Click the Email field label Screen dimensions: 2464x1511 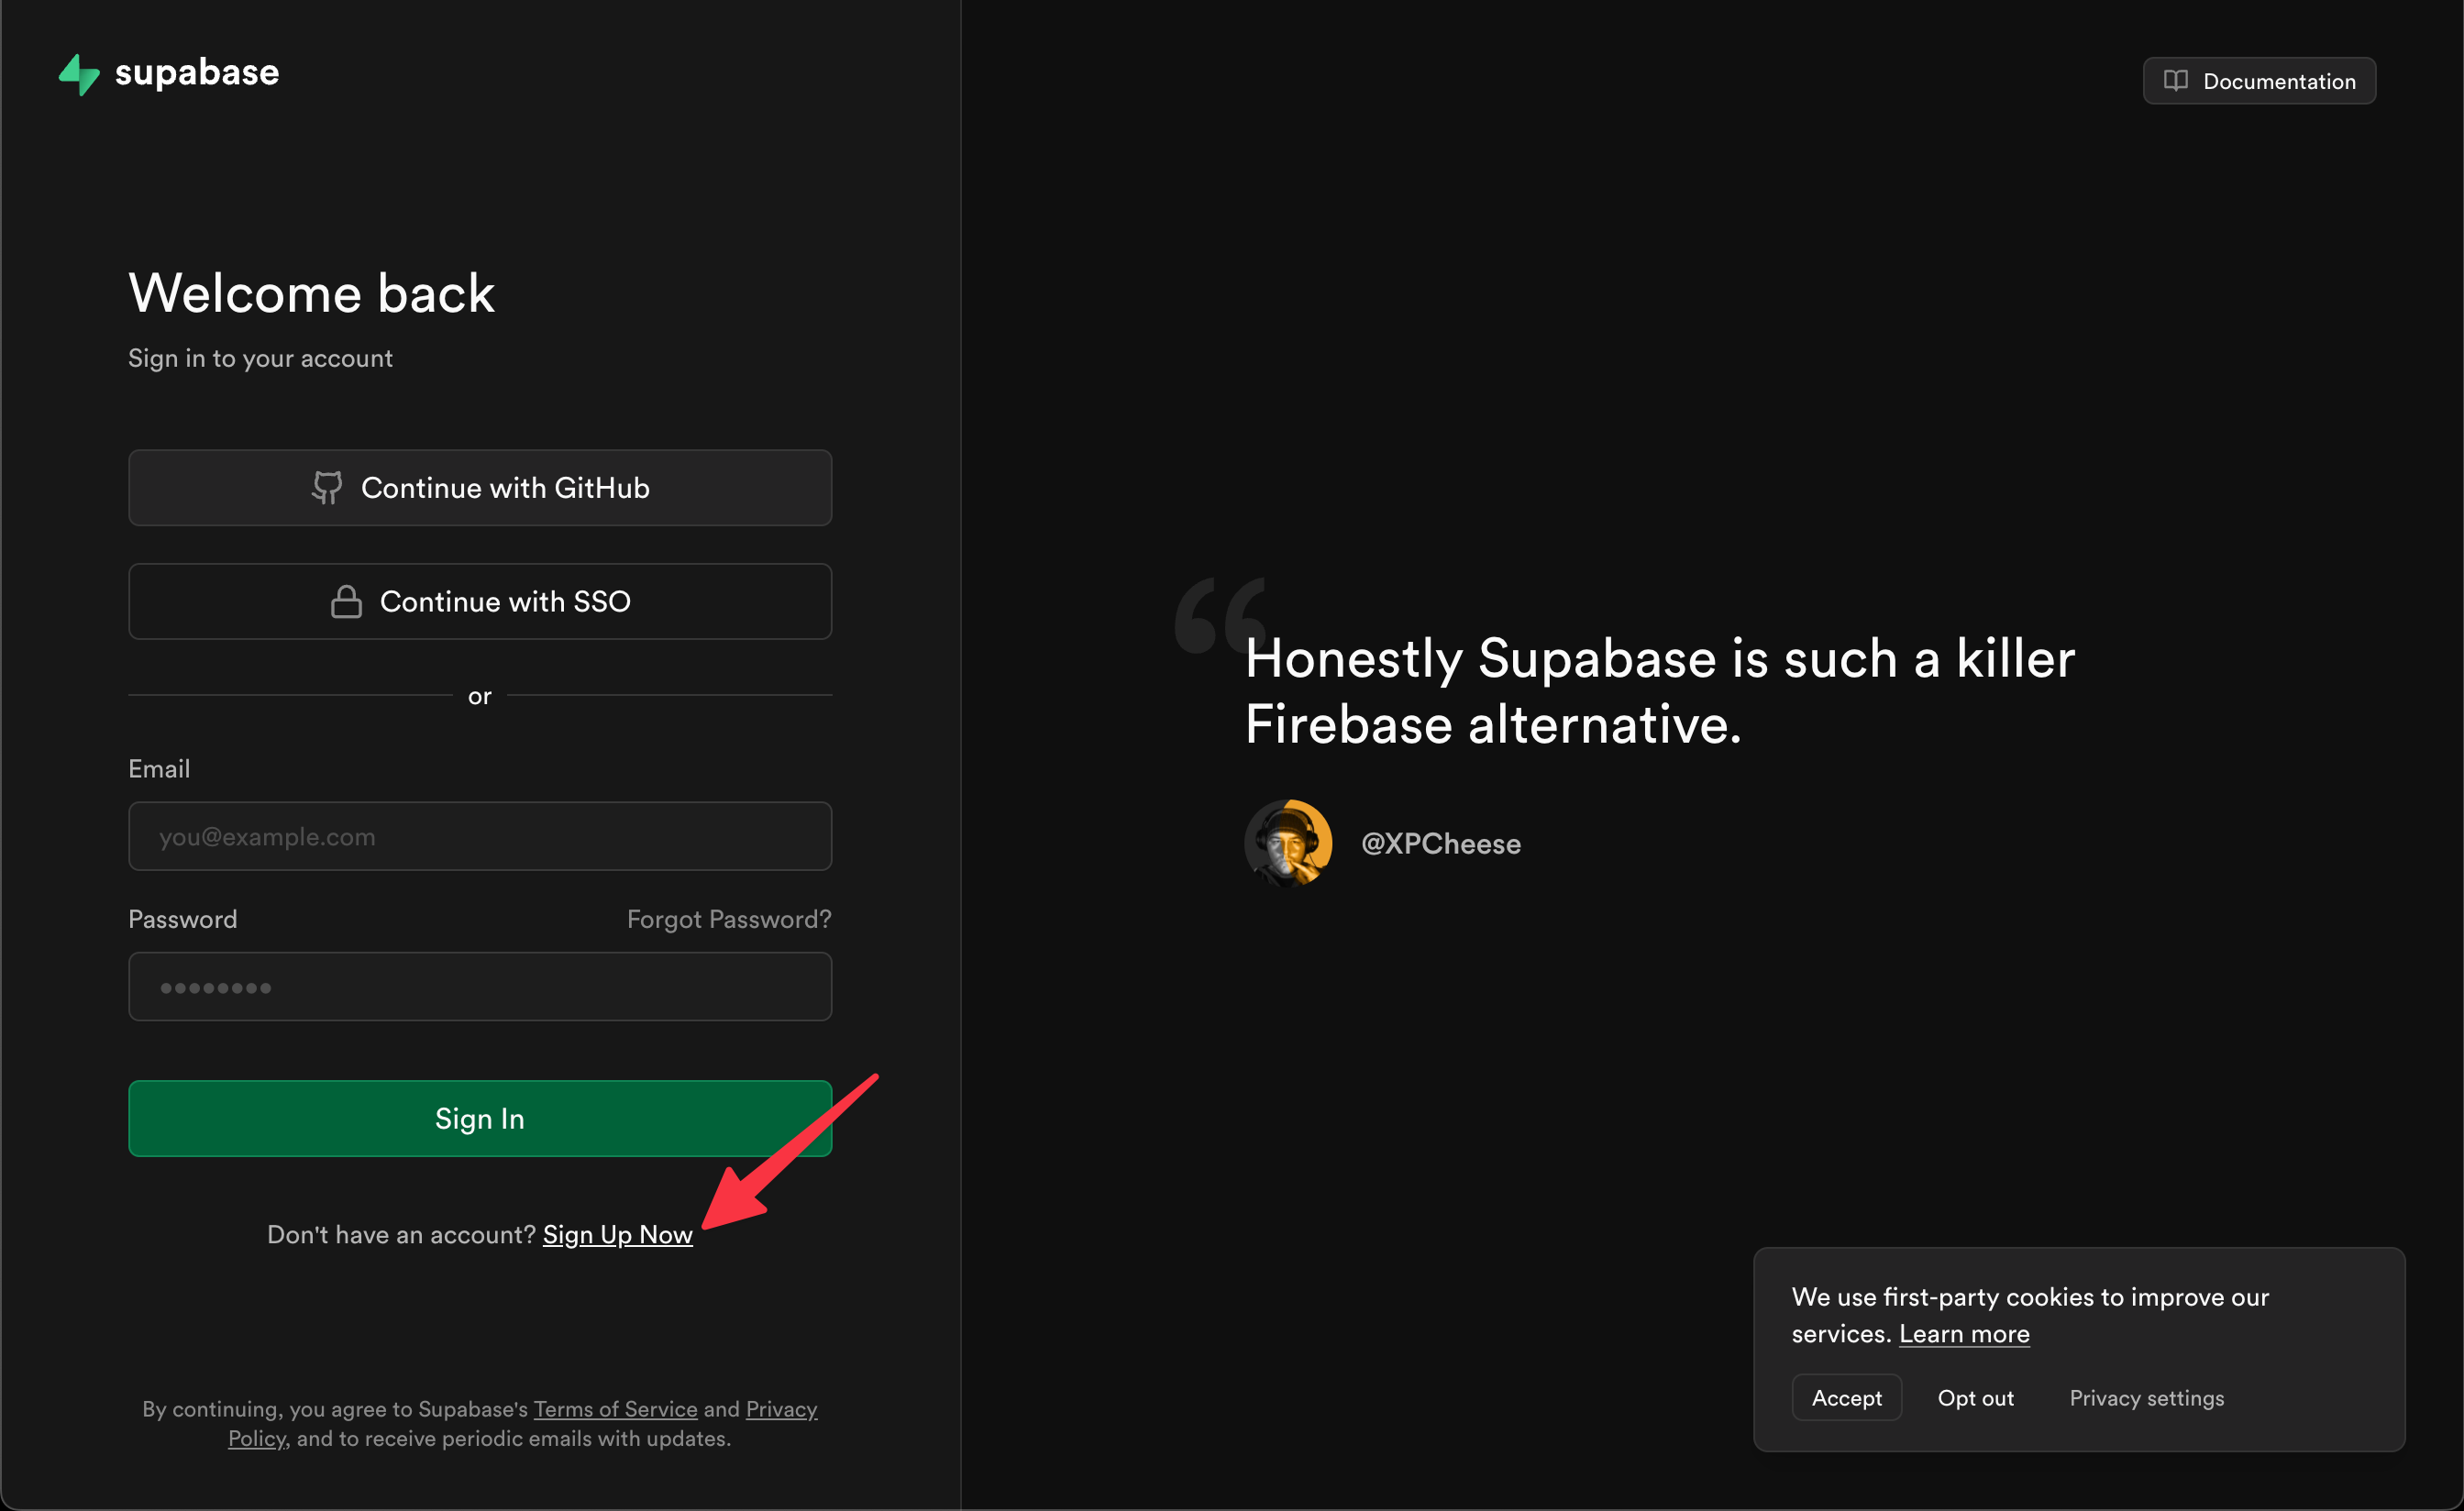pos(159,769)
